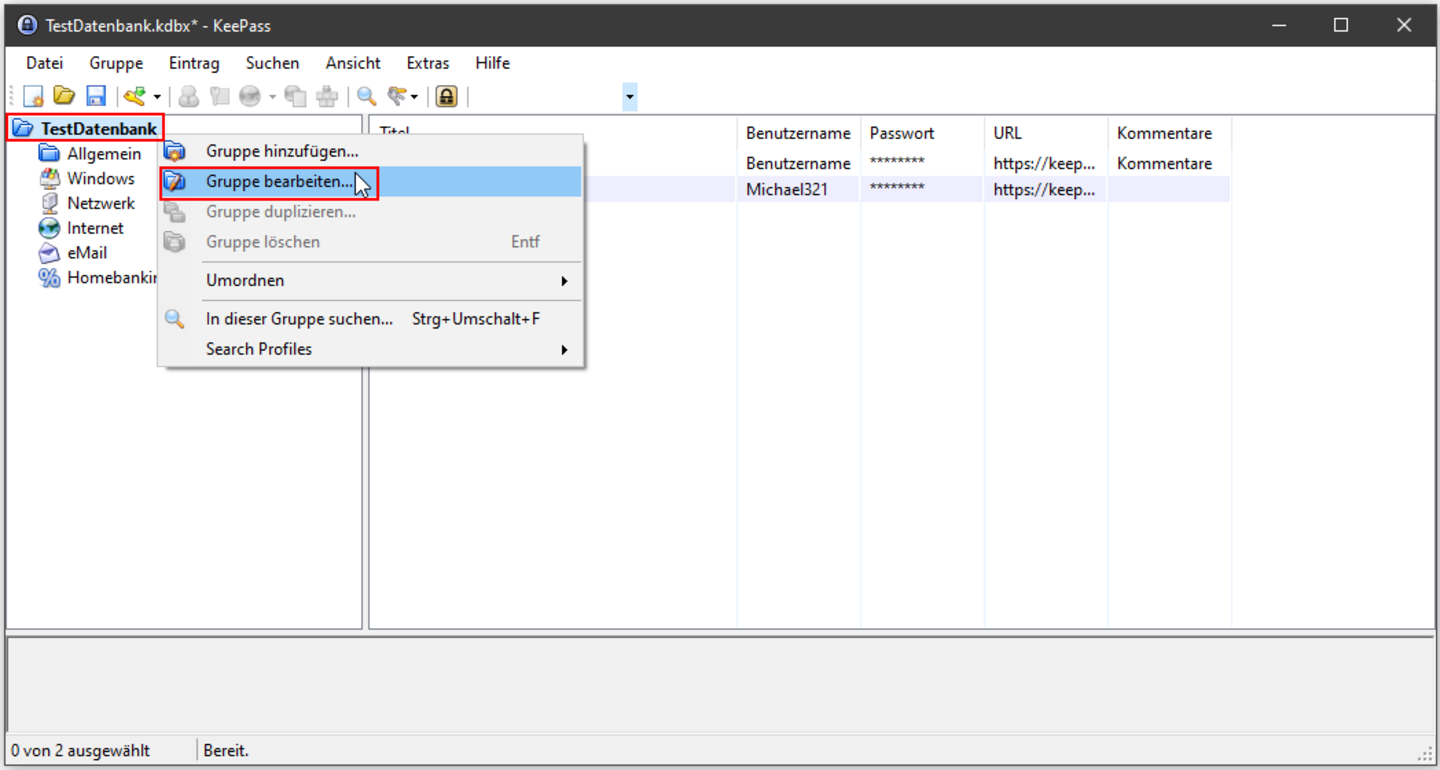Lock the workspace with the padlock icon
Image resolution: width=1440 pixels, height=770 pixels.
pos(446,96)
